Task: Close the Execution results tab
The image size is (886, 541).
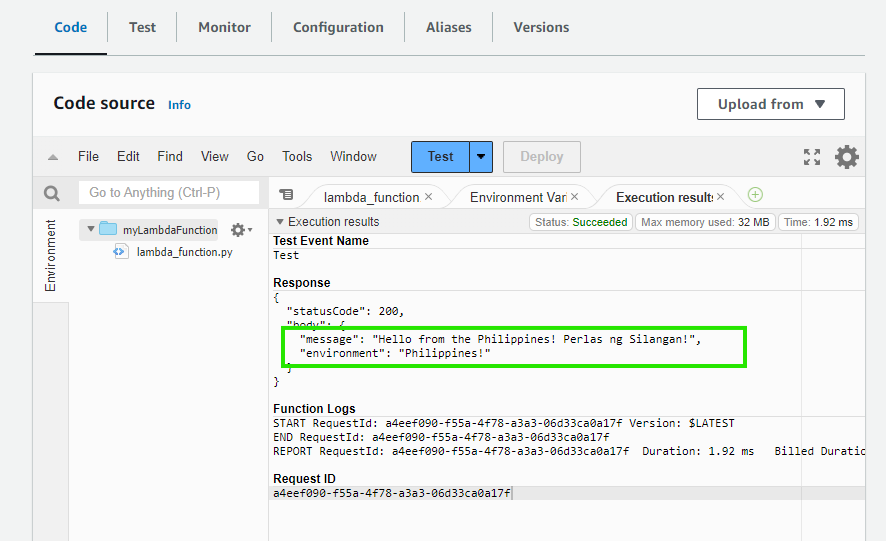Action: click(x=720, y=197)
